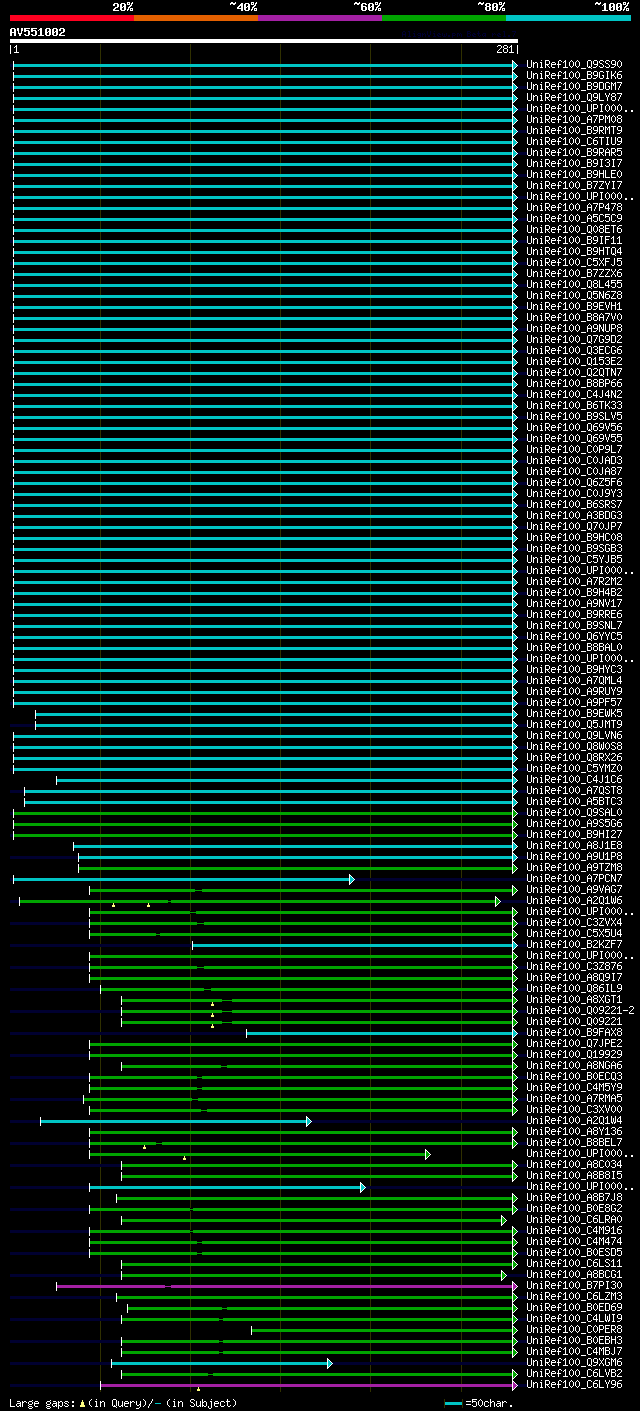Click the cyan alignment bar for A7PCN7
The height and width of the screenshot is (1411, 640).
183,879
